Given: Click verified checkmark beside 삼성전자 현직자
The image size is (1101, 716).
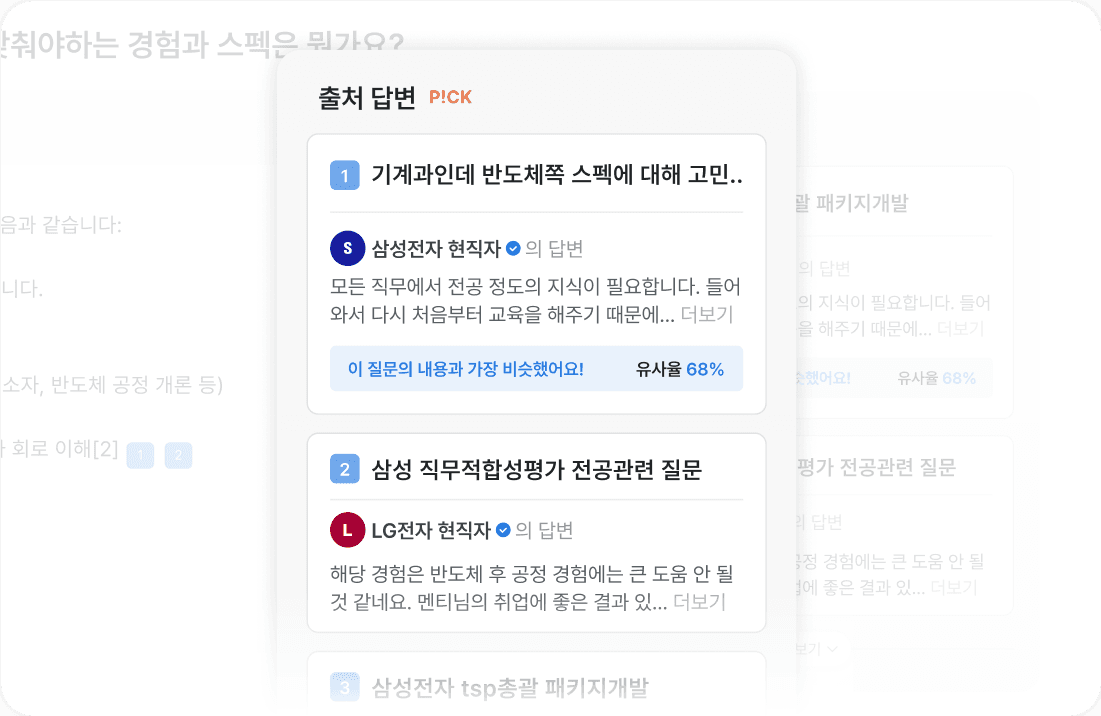Looking at the screenshot, I should point(513,249).
